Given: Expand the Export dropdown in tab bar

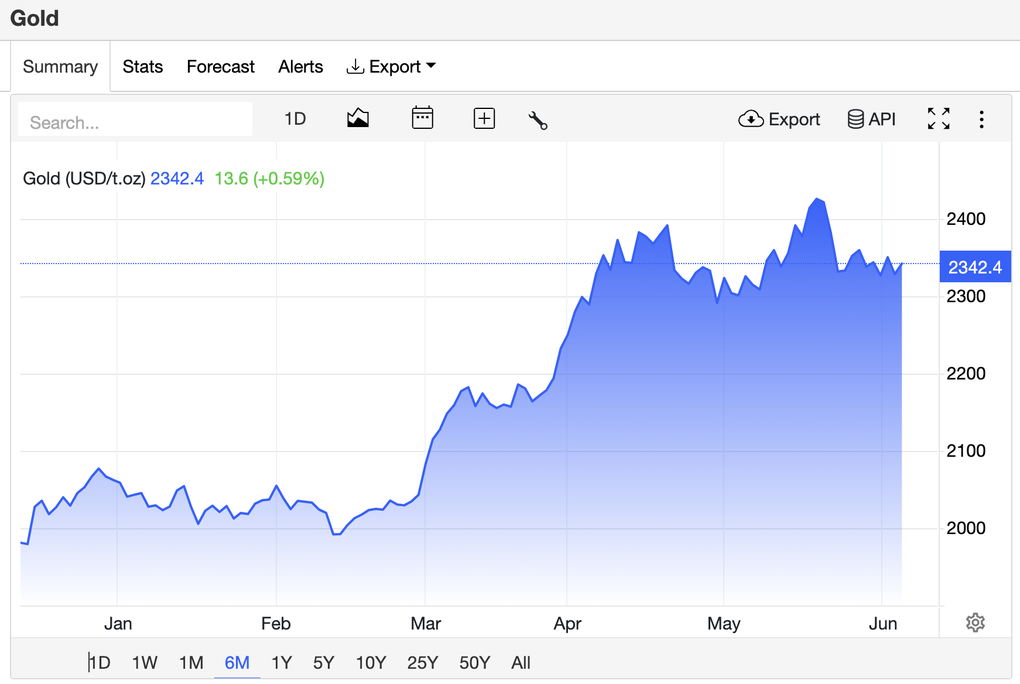Looking at the screenshot, I should 391,67.
